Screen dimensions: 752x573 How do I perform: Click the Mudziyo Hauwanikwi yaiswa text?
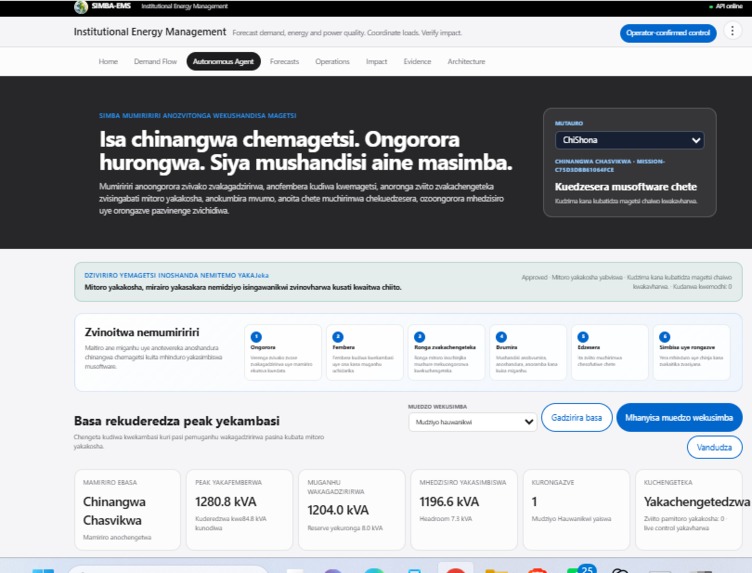tap(571, 519)
